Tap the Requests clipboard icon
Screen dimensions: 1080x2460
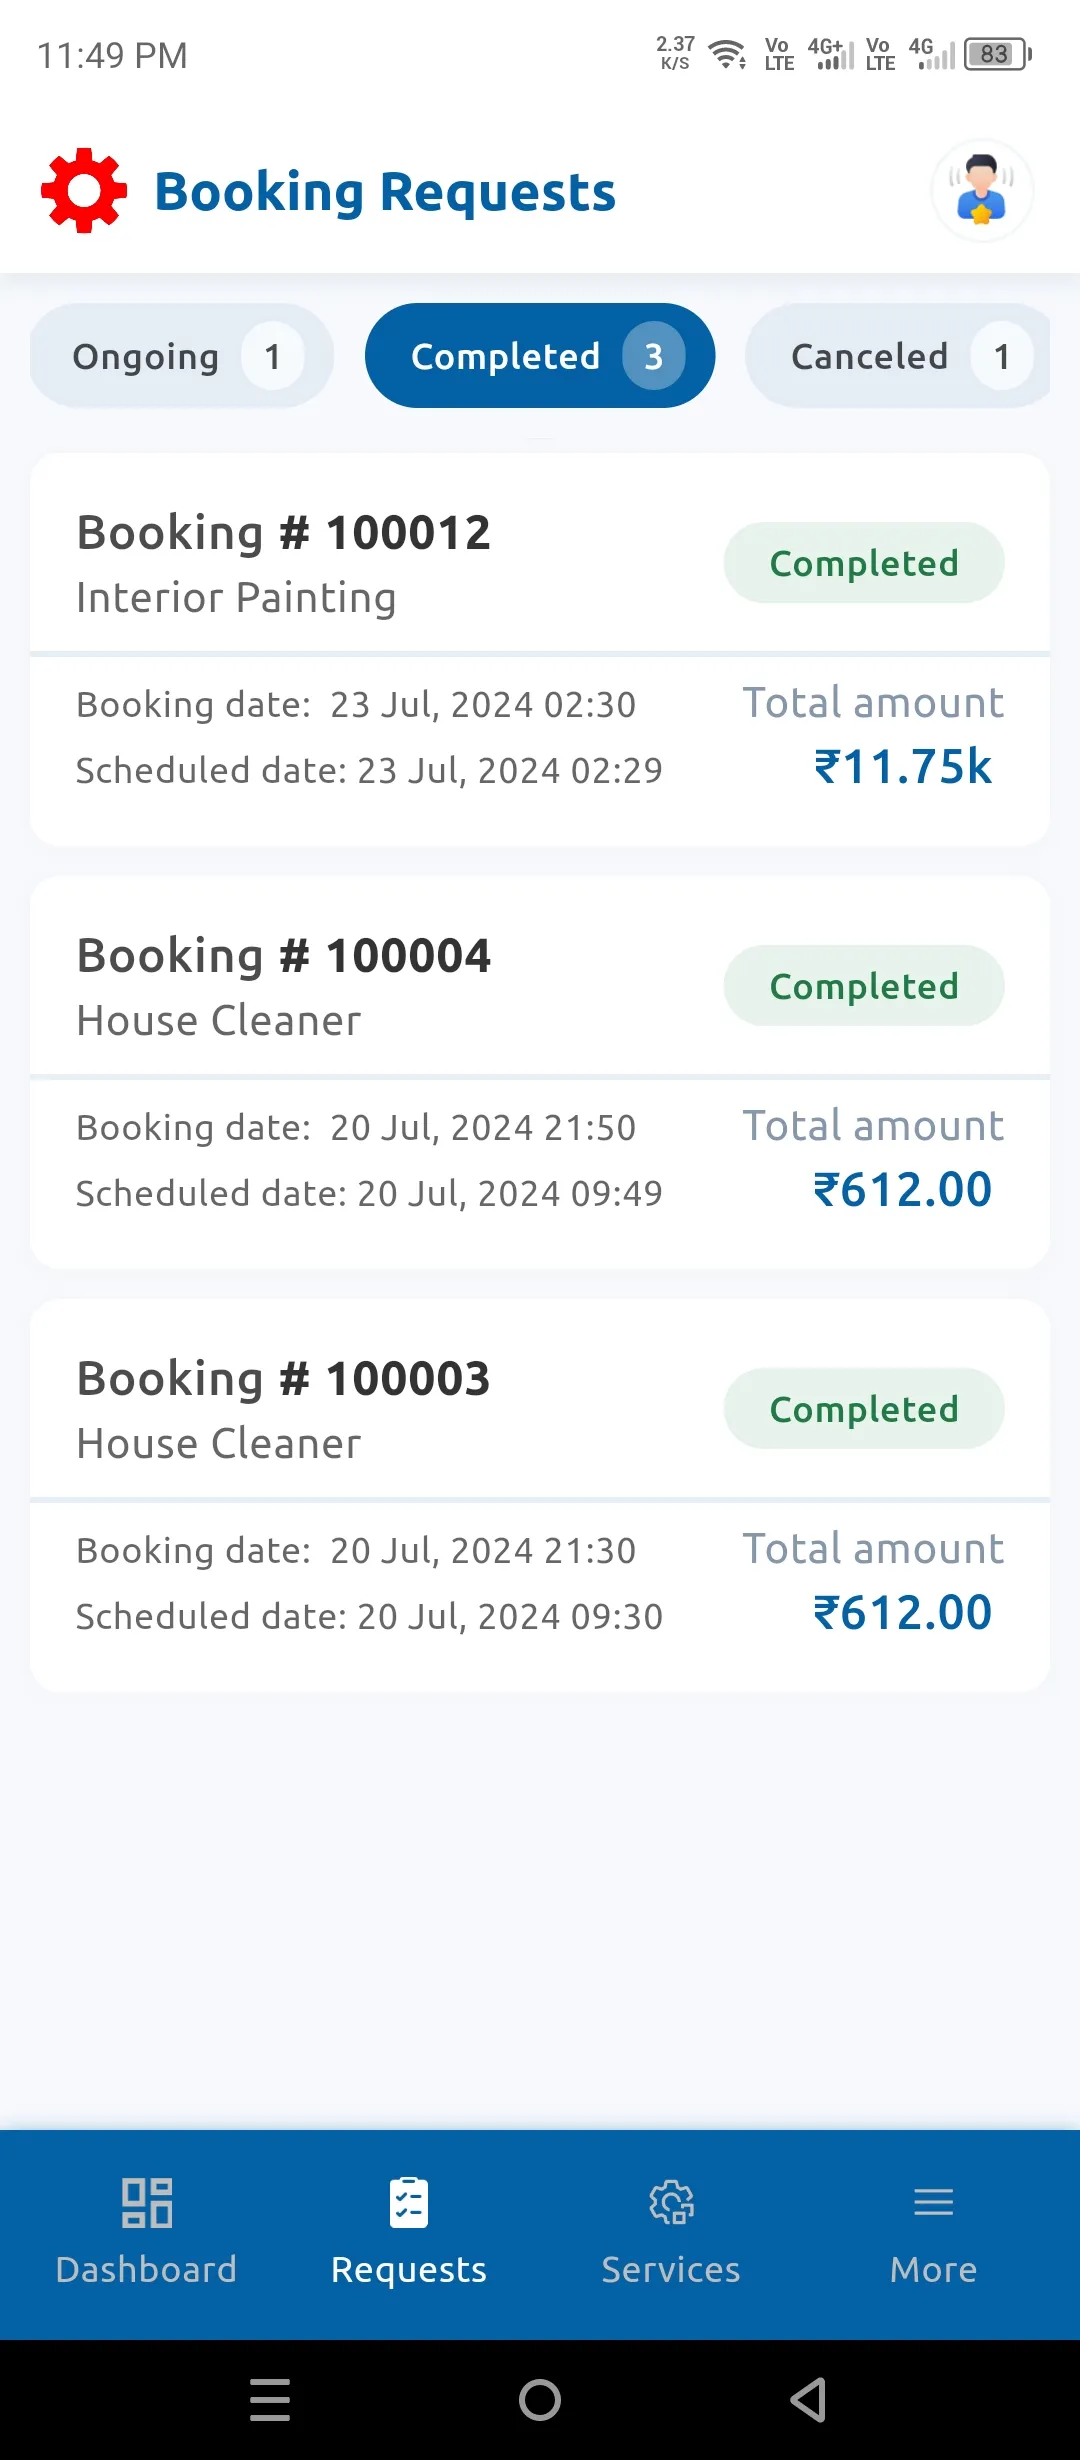408,2203
